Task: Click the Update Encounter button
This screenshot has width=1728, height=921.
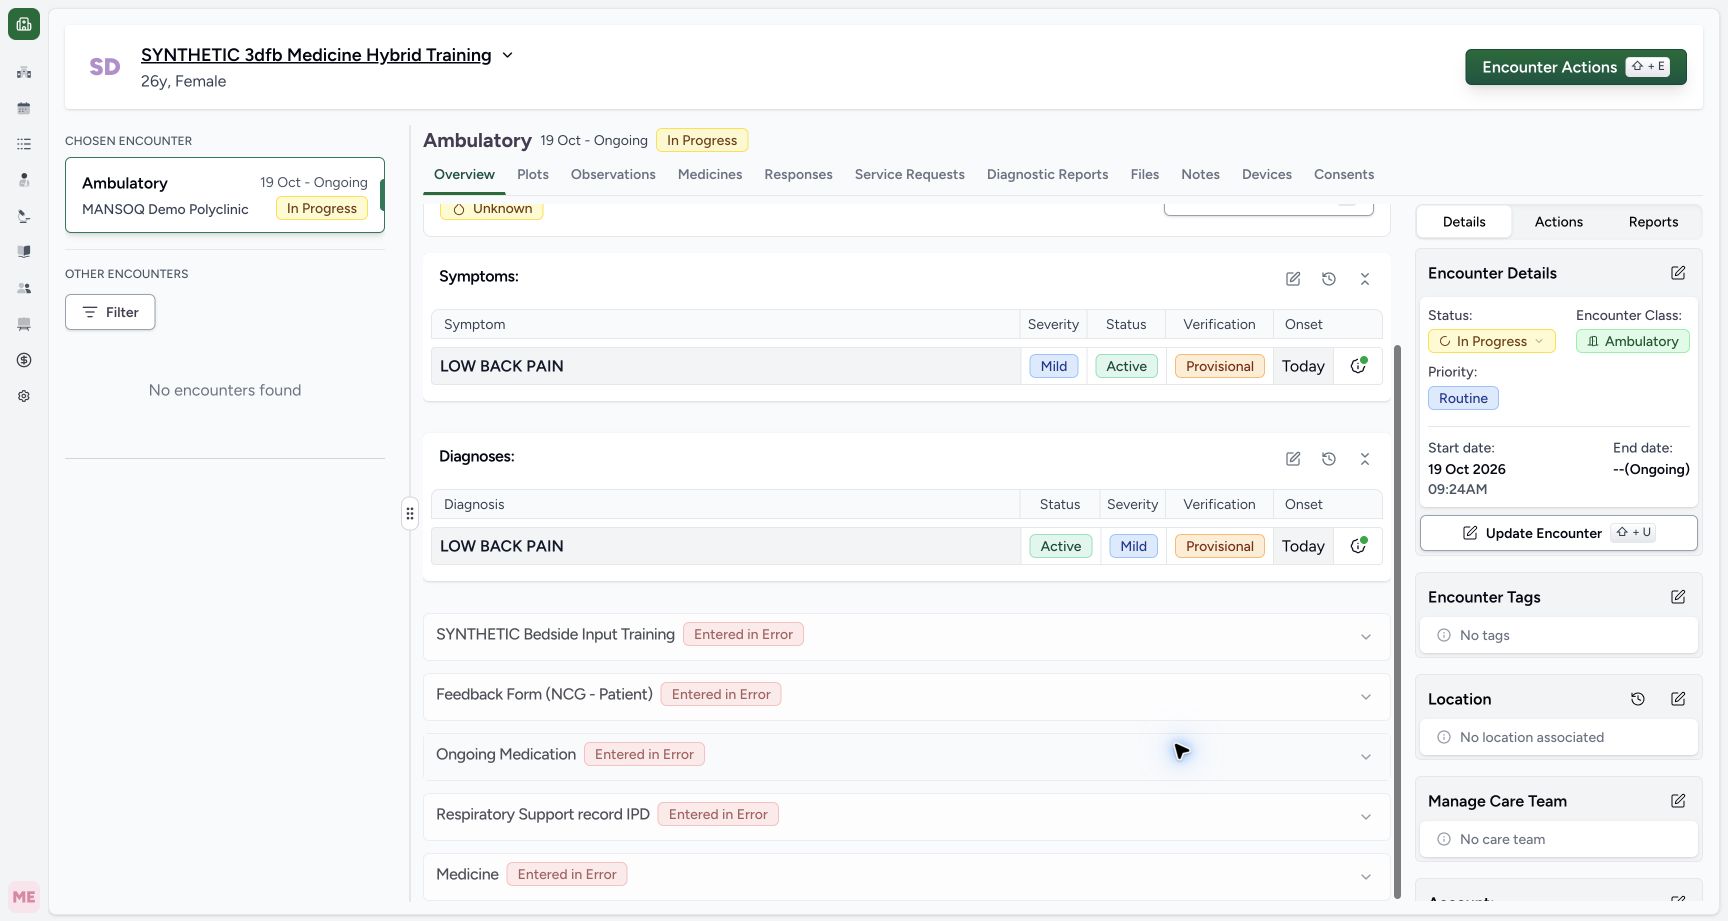Action: click(x=1558, y=533)
